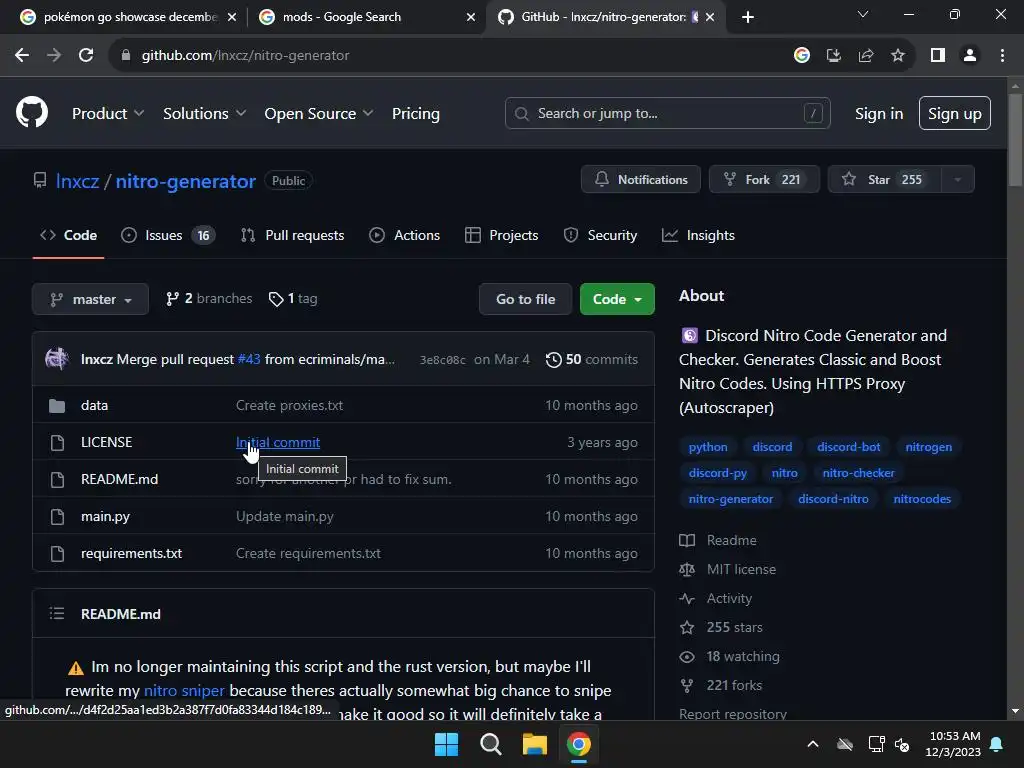Open Google icon in address bar
Image resolution: width=1024 pixels, height=768 pixels.
(x=802, y=56)
